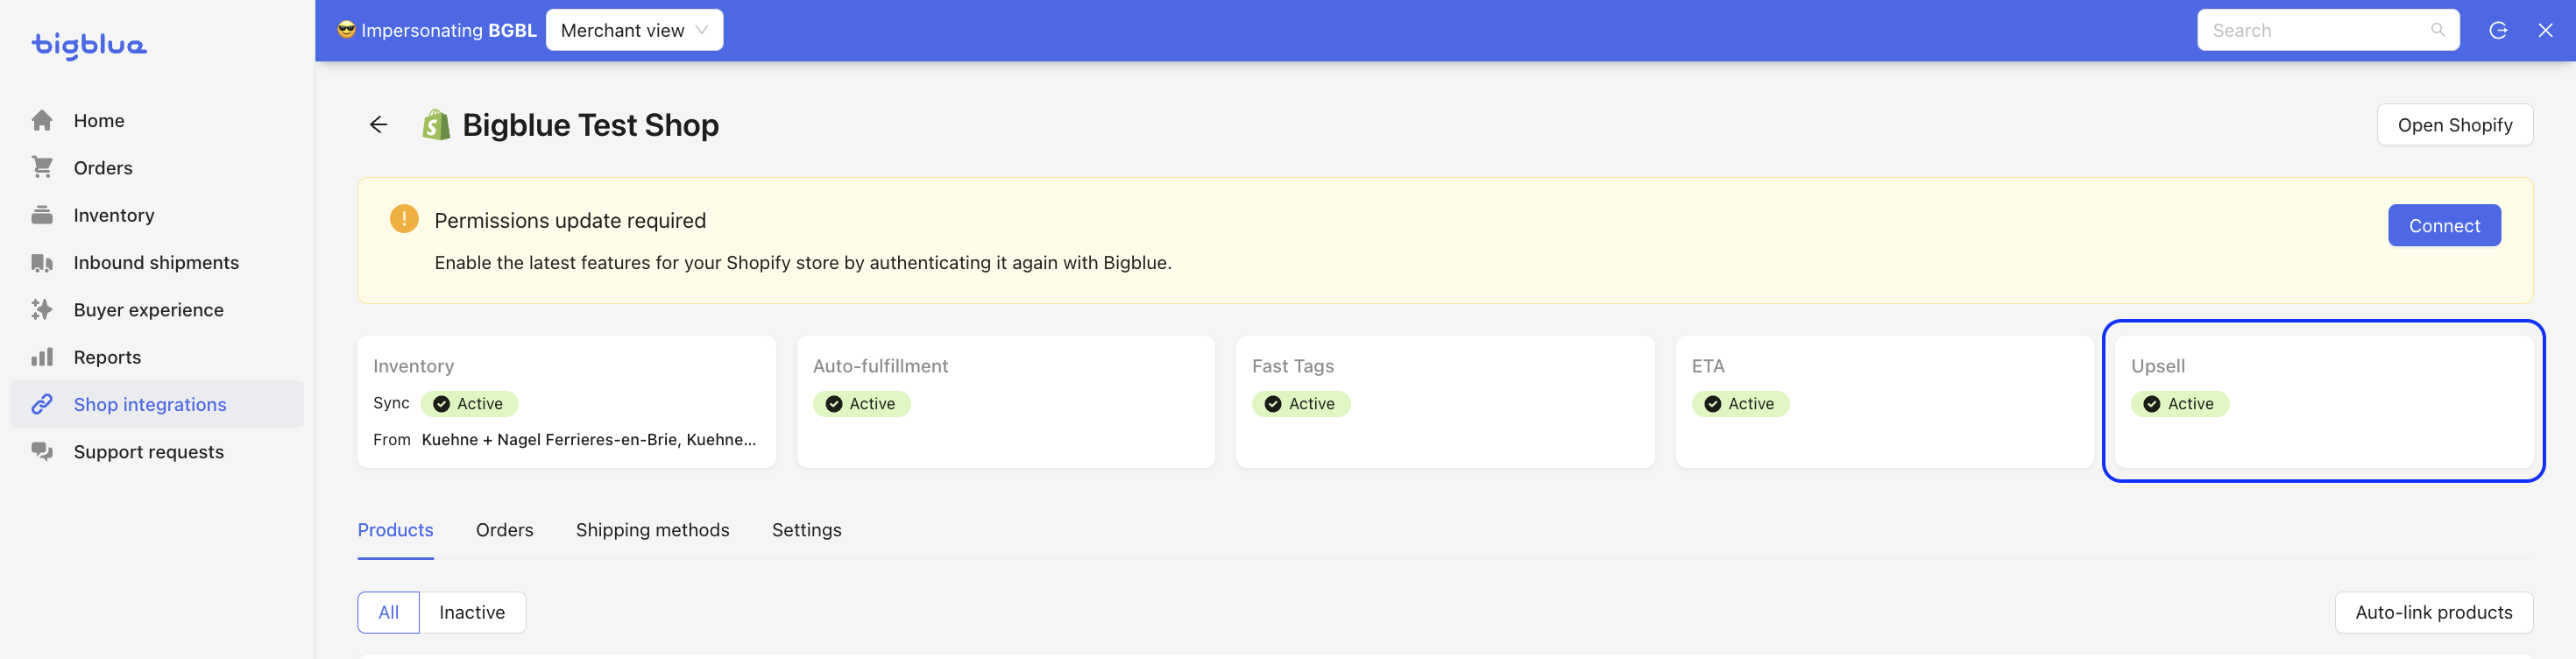This screenshot has height=659, width=2576.
Task: Switch to the Orders tab
Action: [x=504, y=530]
